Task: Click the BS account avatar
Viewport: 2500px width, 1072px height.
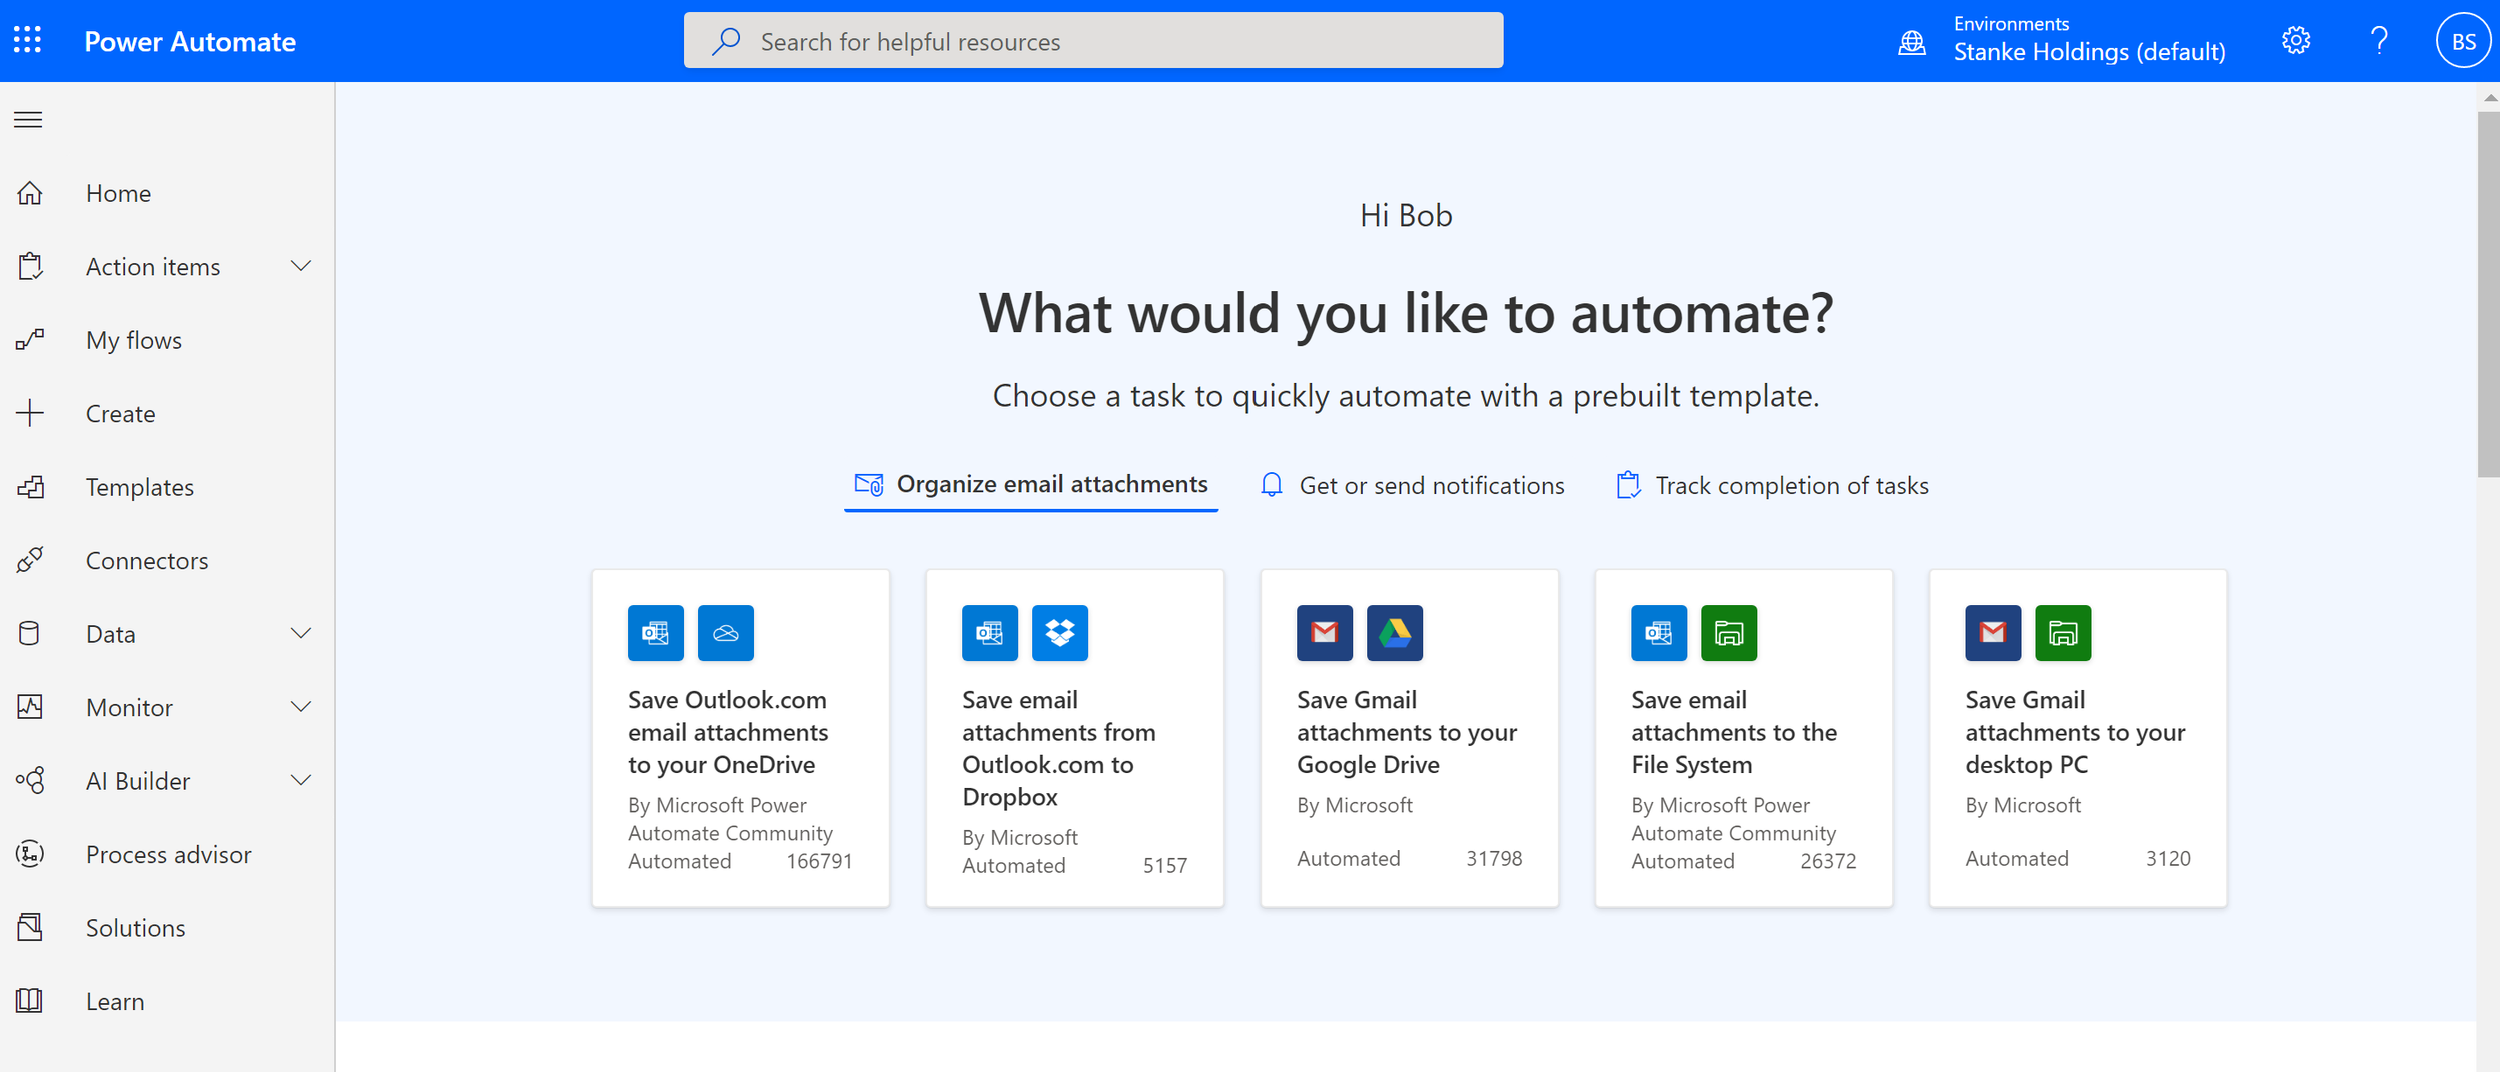Action: [x=2464, y=39]
